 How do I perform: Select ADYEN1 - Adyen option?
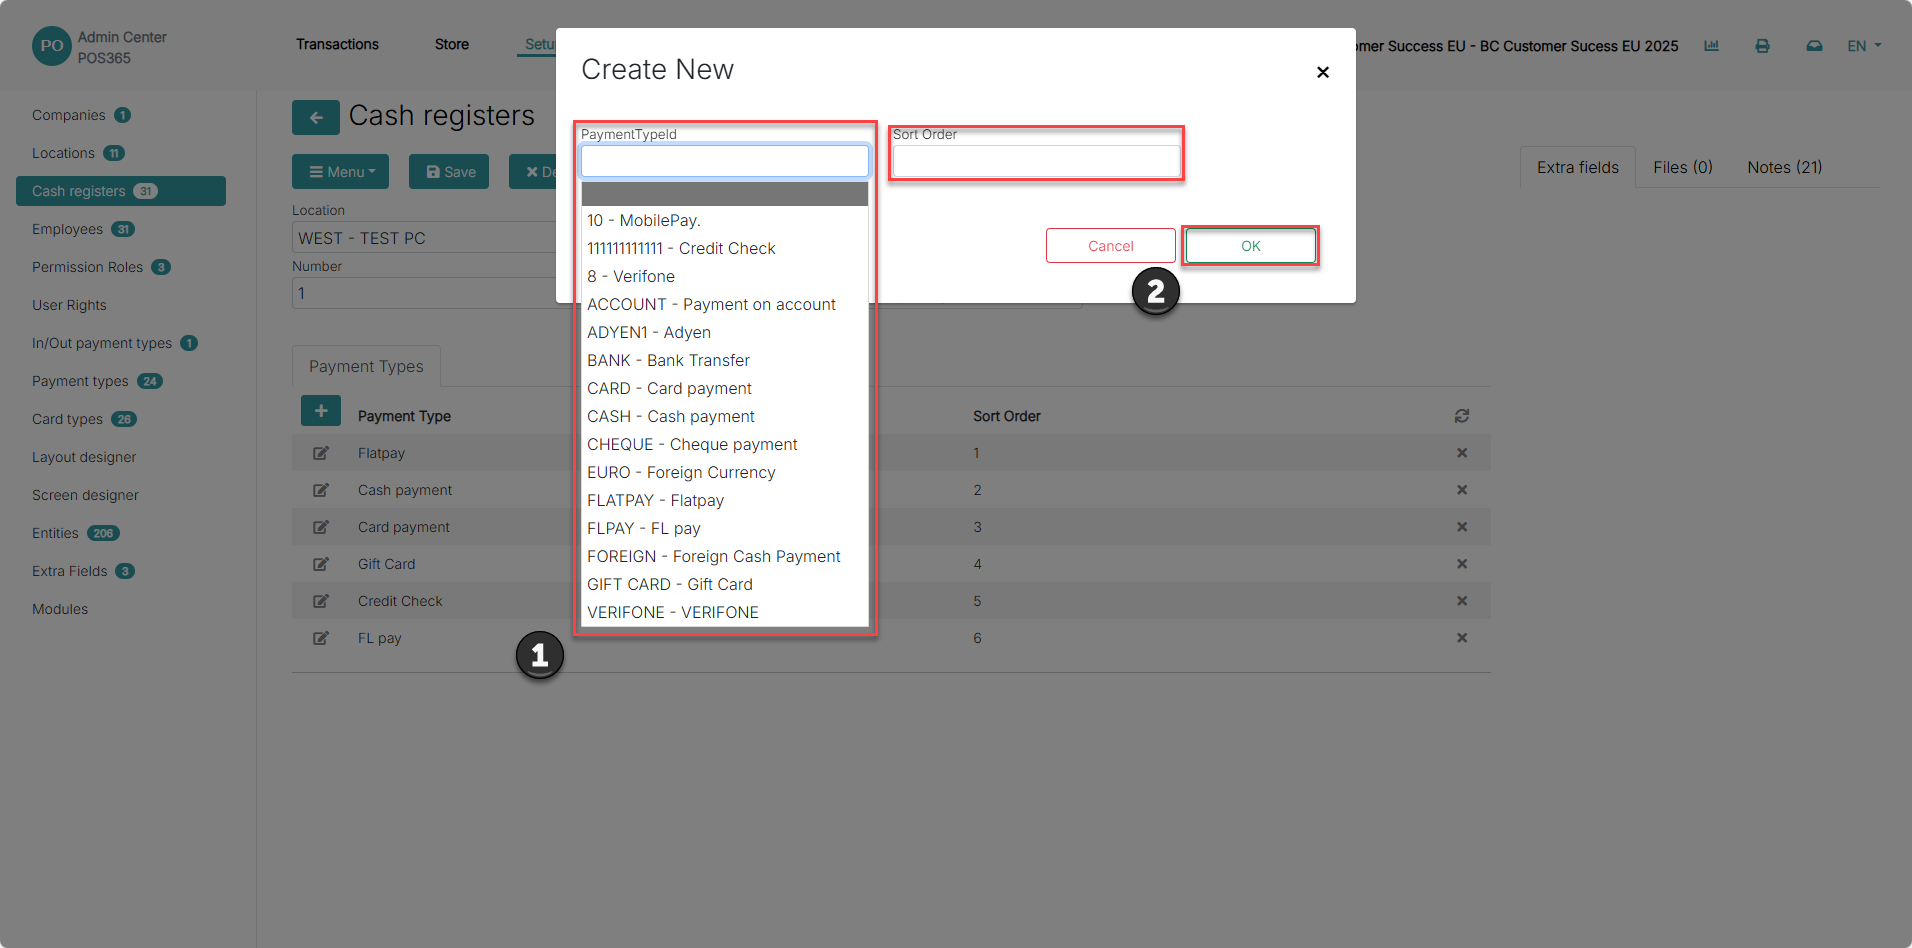[x=725, y=332]
